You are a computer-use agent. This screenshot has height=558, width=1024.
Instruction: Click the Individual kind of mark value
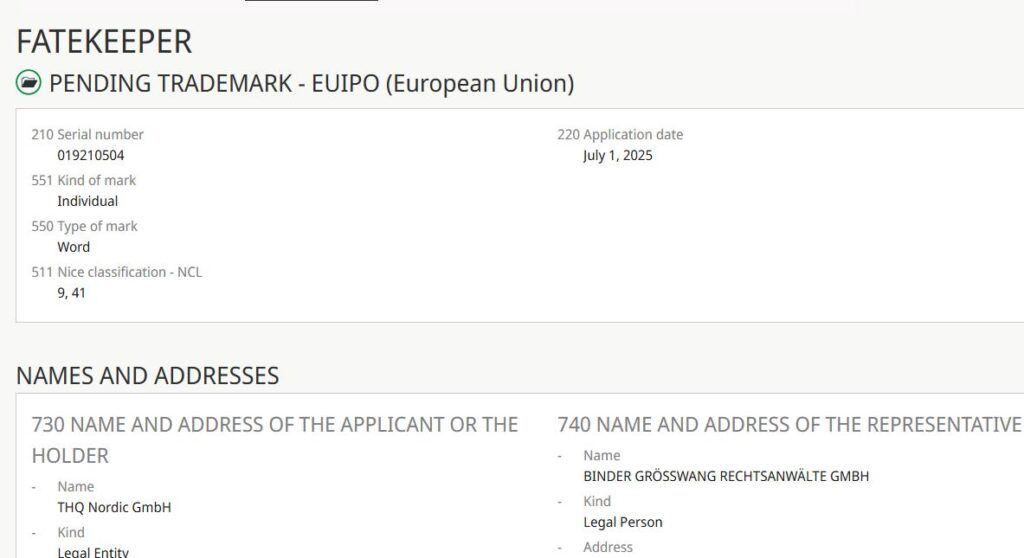tap(87, 201)
